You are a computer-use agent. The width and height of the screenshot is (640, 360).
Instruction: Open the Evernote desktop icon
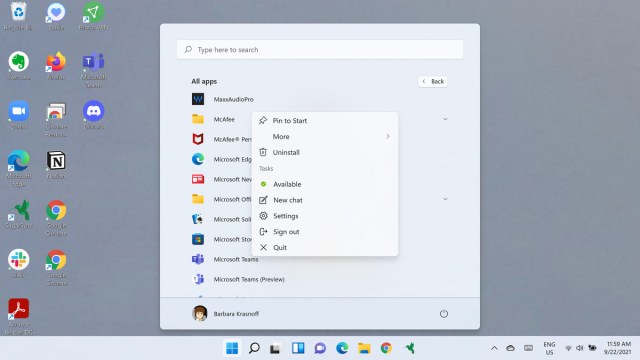pos(19,66)
